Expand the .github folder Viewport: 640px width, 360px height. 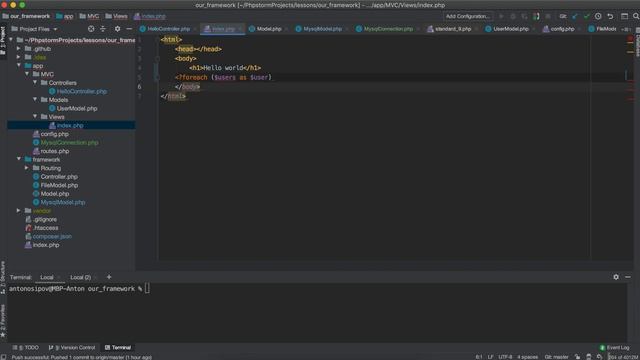pyautogui.click(x=19, y=48)
